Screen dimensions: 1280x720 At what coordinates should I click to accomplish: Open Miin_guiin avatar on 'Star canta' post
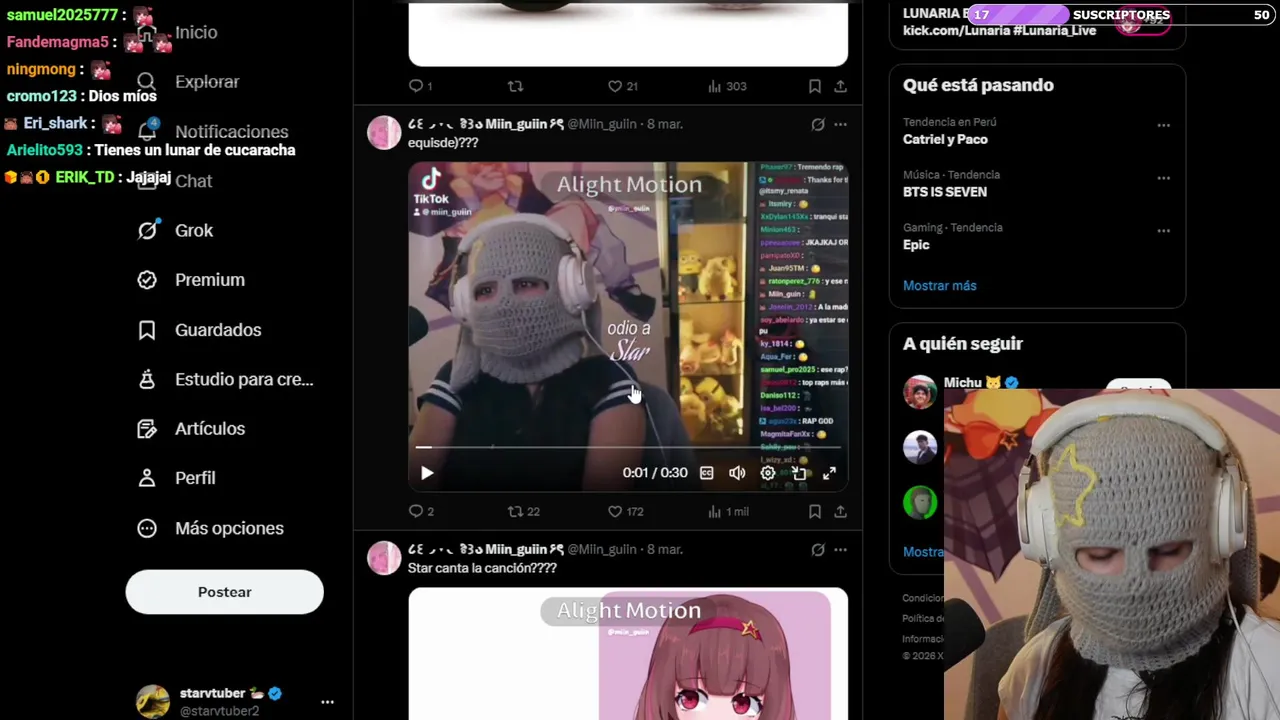point(384,558)
